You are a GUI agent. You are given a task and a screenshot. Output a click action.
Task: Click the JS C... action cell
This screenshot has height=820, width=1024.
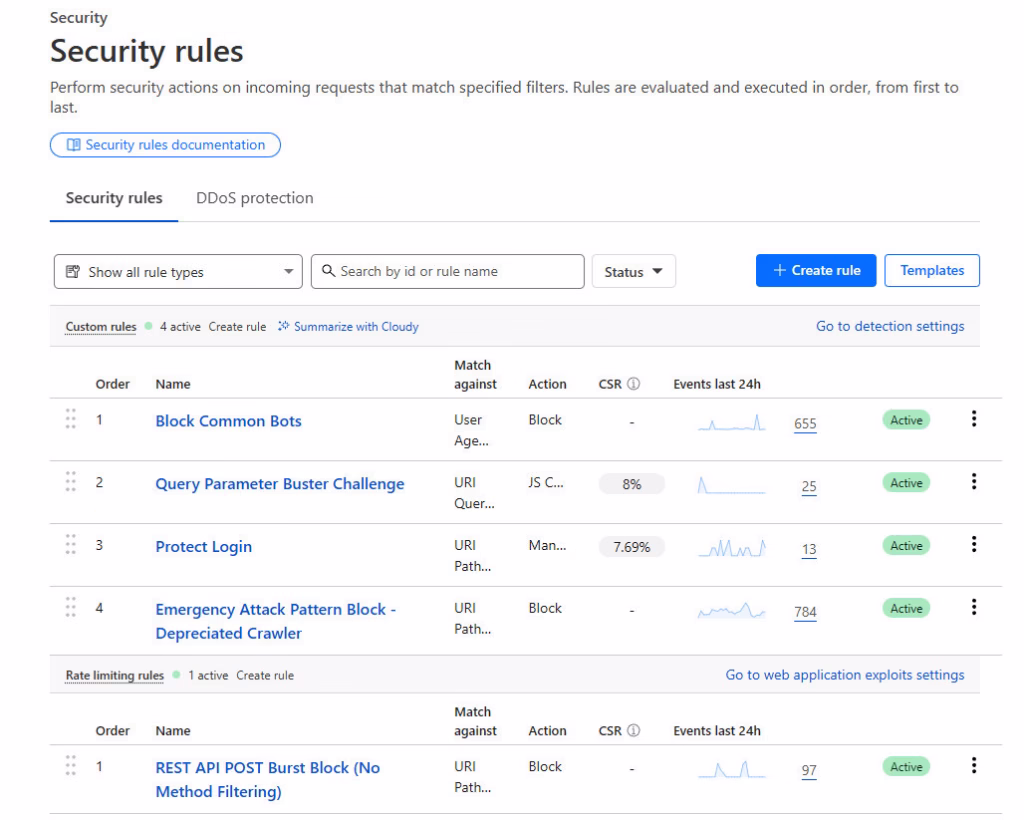tap(546, 482)
